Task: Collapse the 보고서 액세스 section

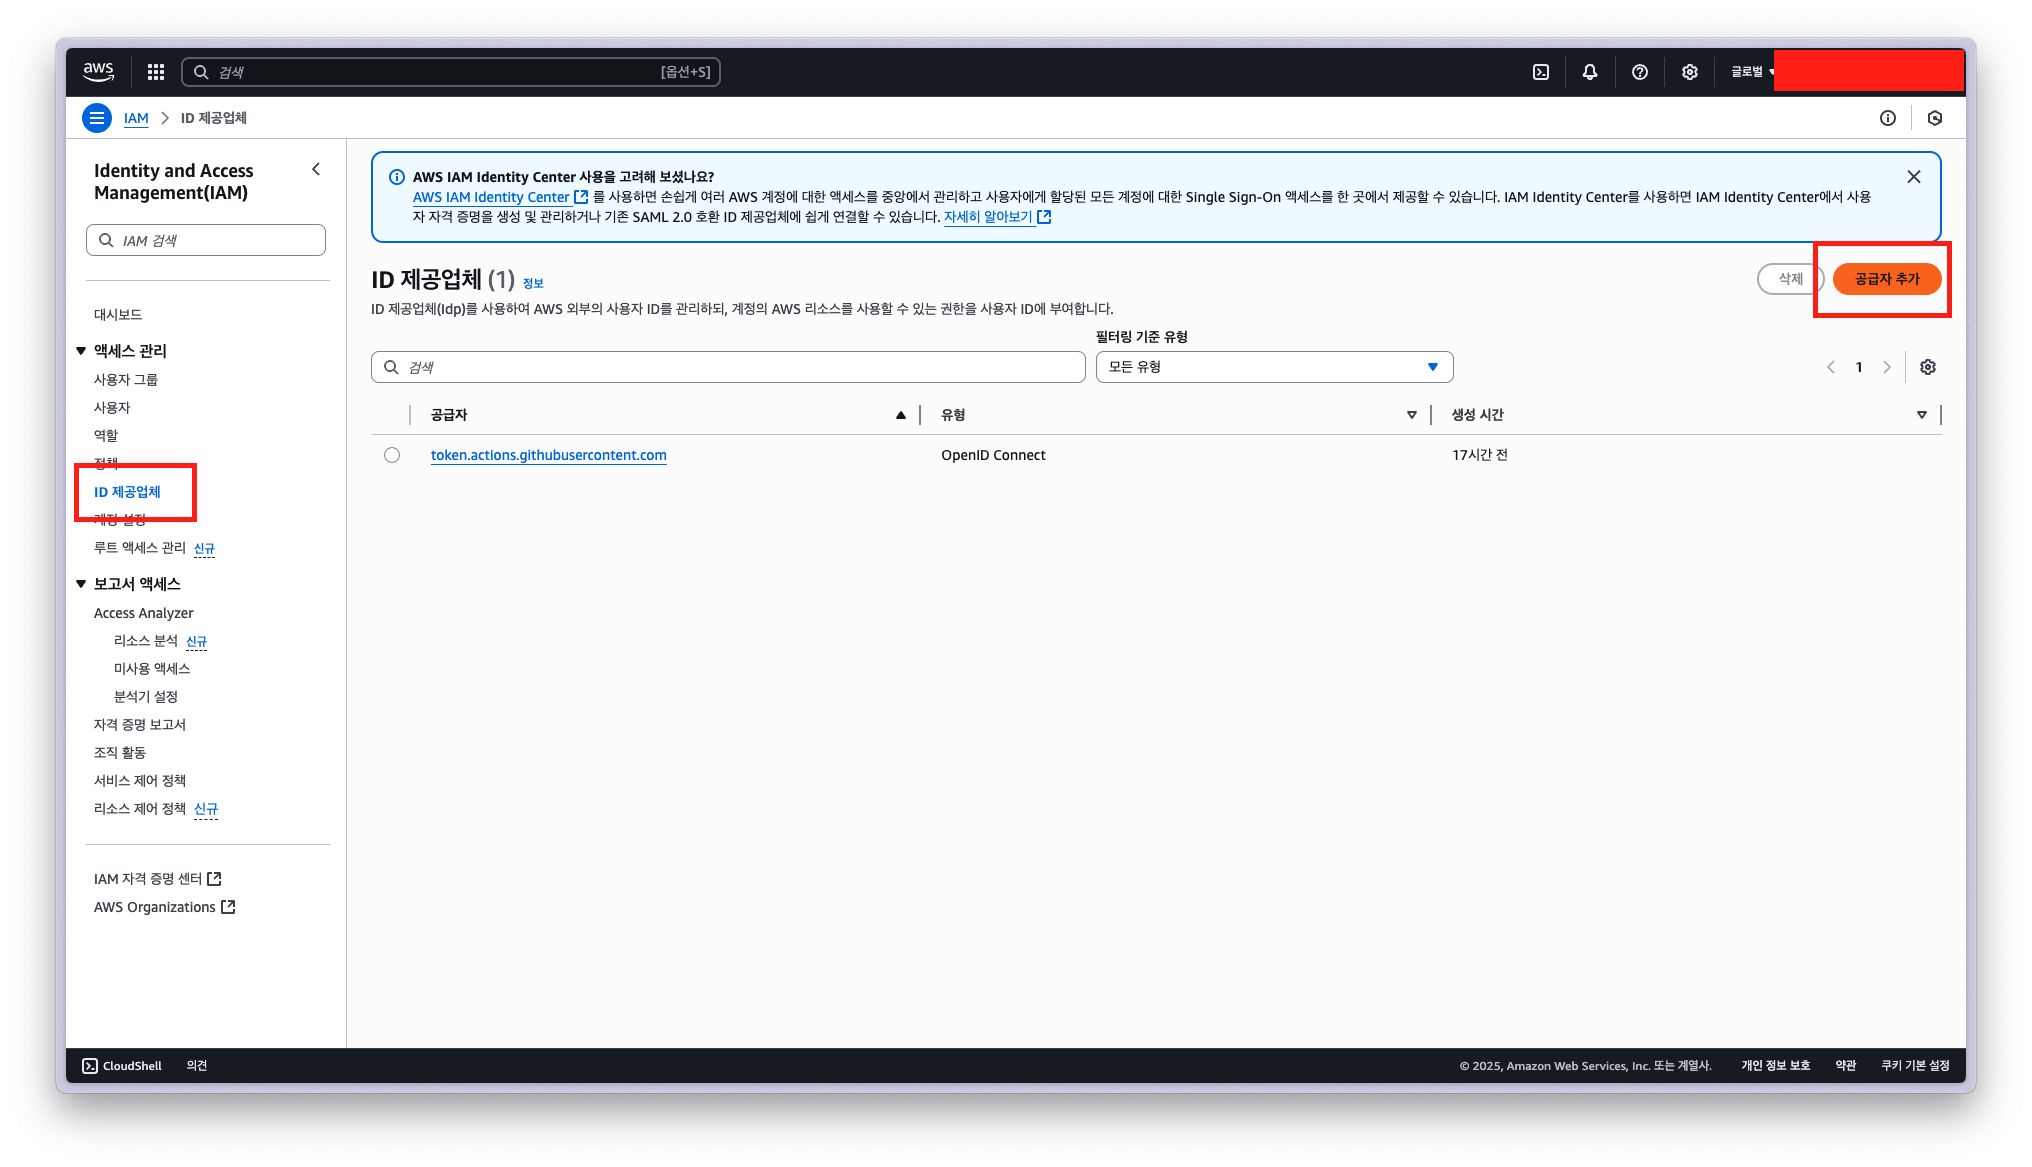Action: pos(81,584)
